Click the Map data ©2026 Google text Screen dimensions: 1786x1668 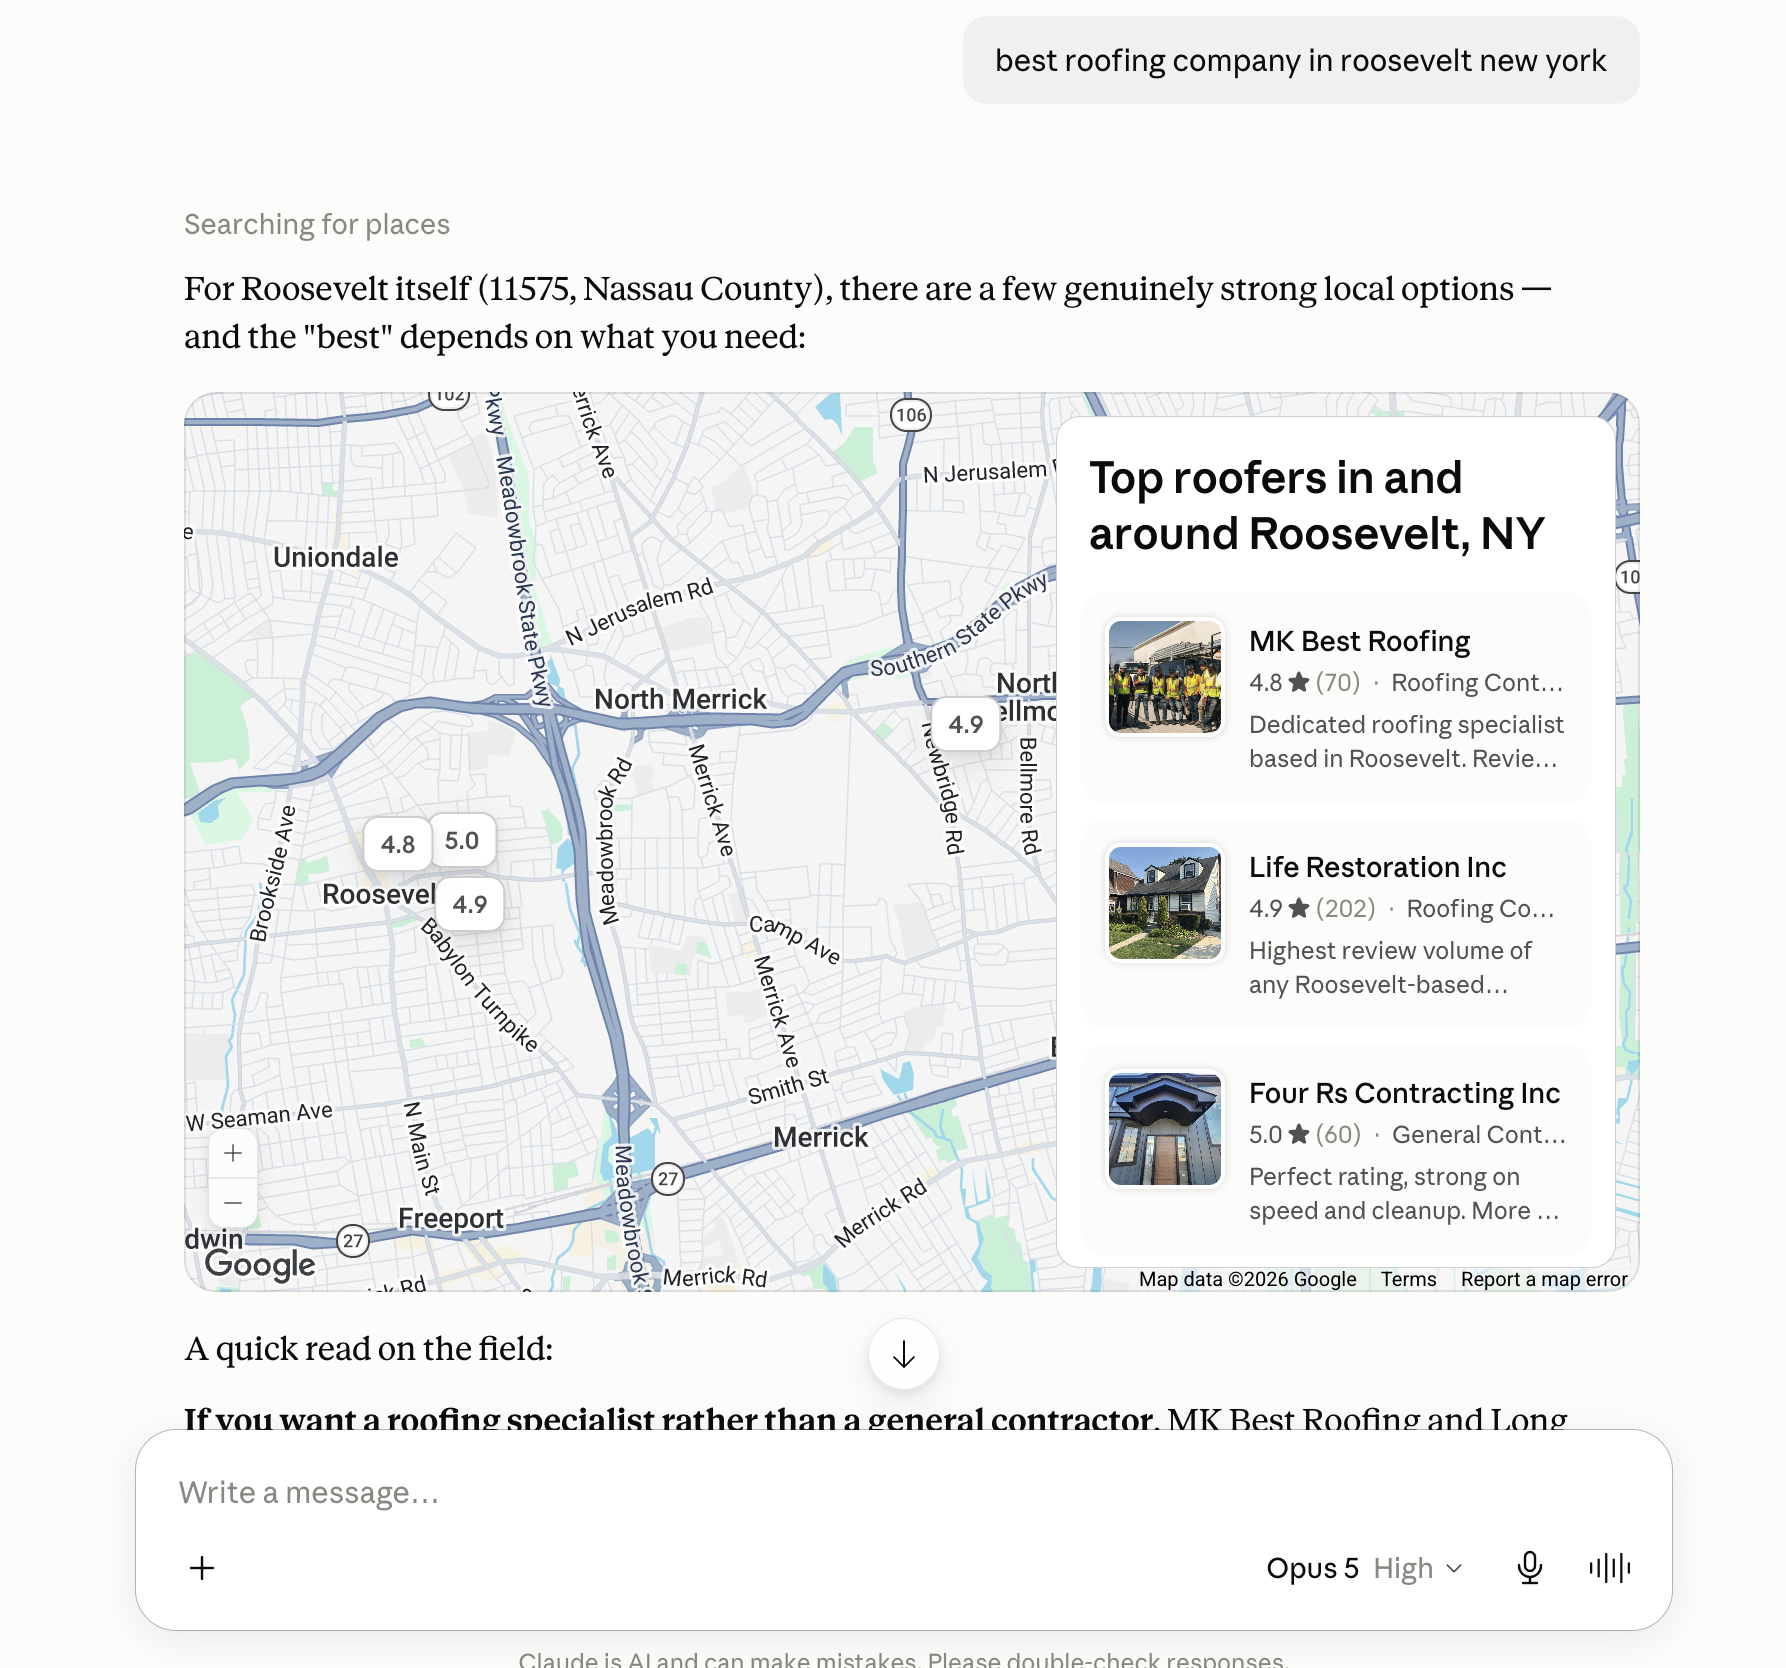click(1247, 1279)
